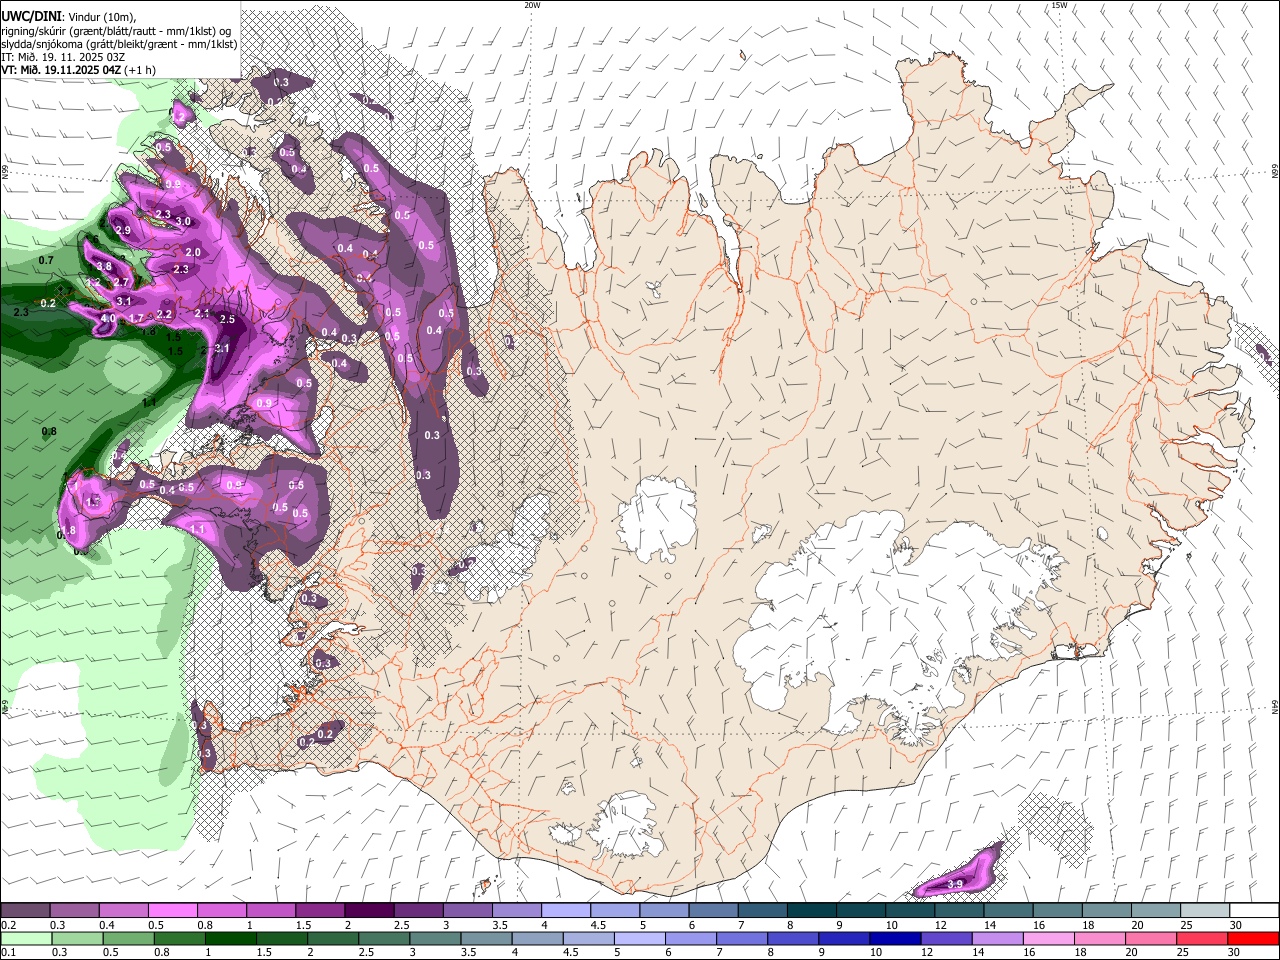Viewport: 1280px width, 960px height.
Task: Click the 2.2 precipitation value on the map
Action: (165, 315)
